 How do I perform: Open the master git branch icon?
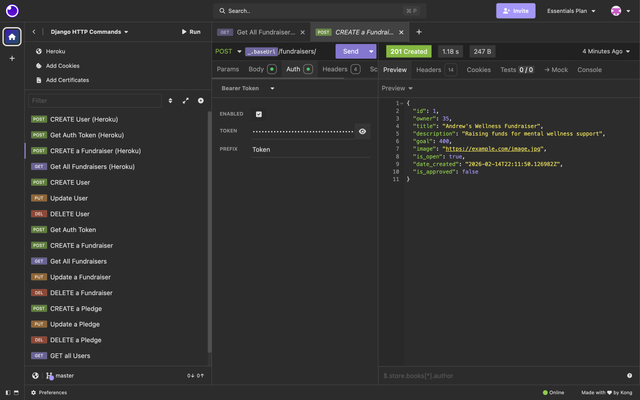click(49, 376)
